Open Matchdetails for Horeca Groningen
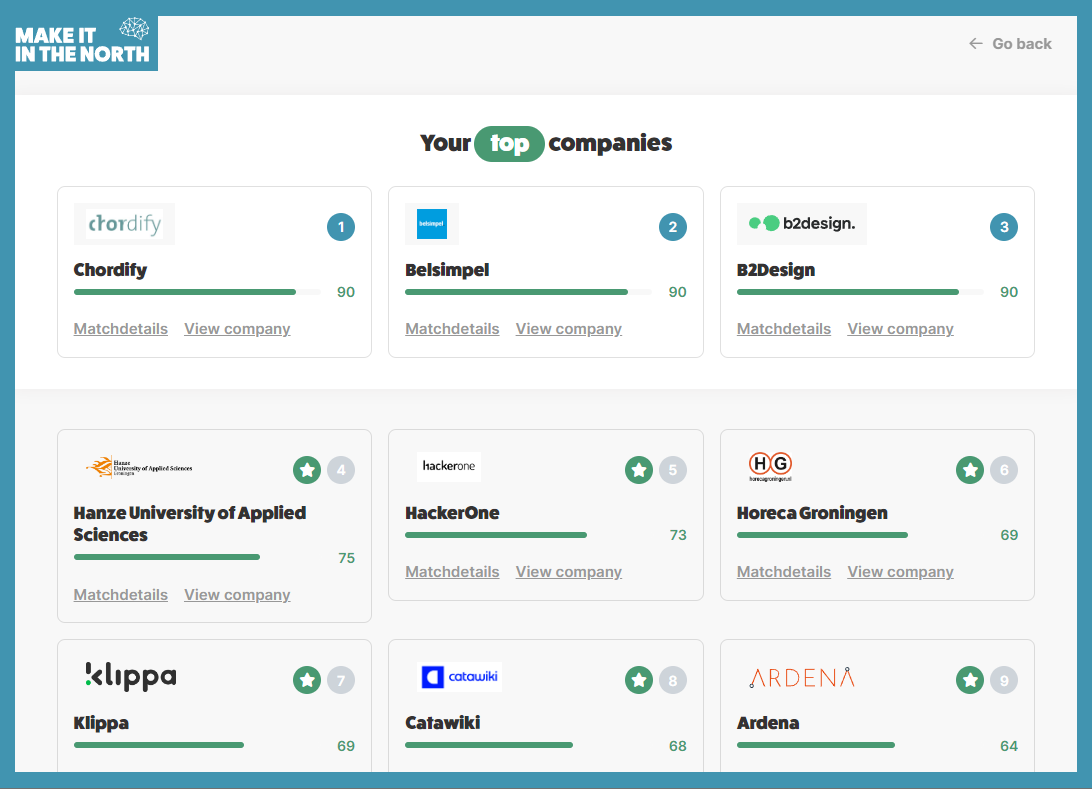The width and height of the screenshot is (1092, 789). click(783, 572)
